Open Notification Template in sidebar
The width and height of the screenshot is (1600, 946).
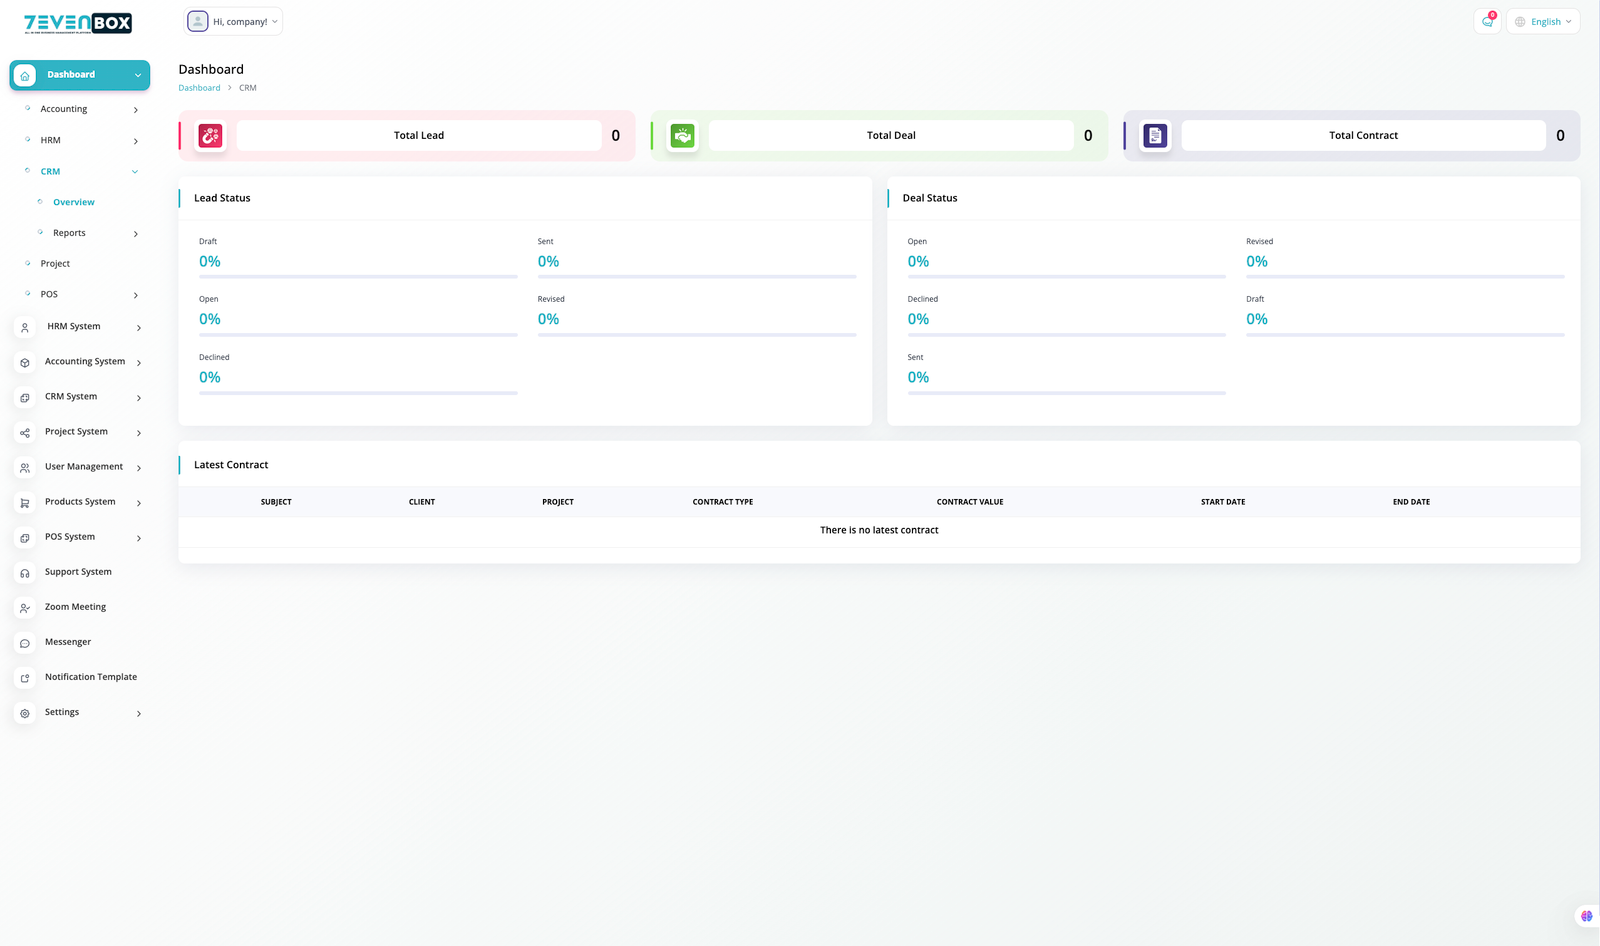[90, 677]
